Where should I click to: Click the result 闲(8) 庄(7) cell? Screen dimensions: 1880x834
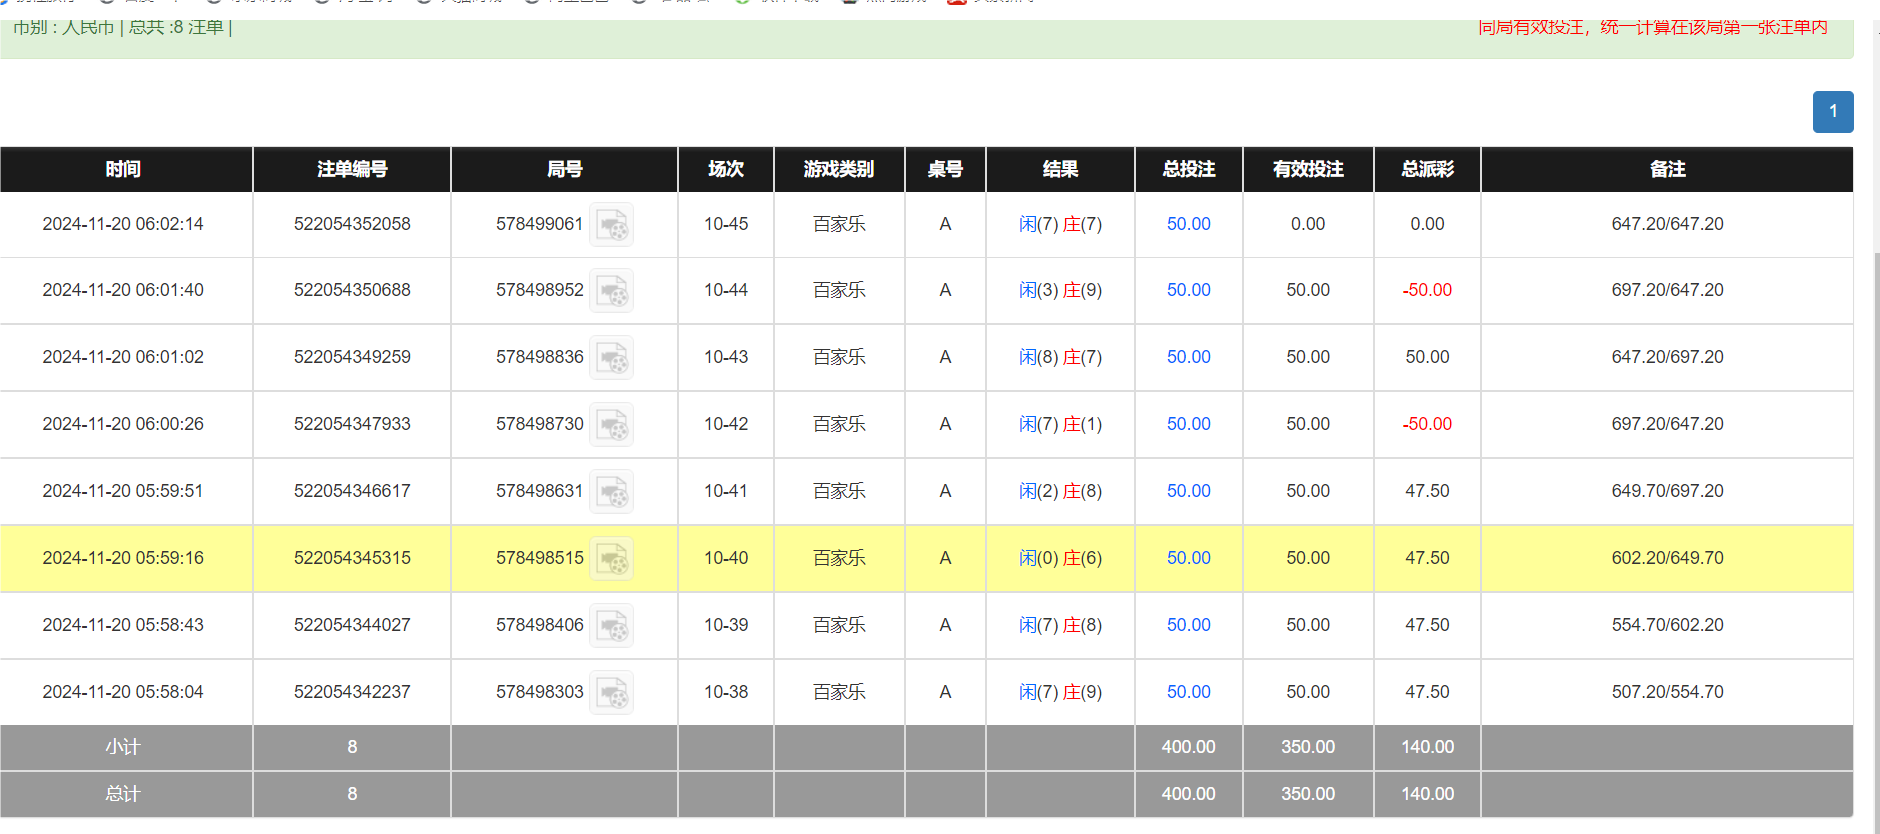click(x=1060, y=357)
